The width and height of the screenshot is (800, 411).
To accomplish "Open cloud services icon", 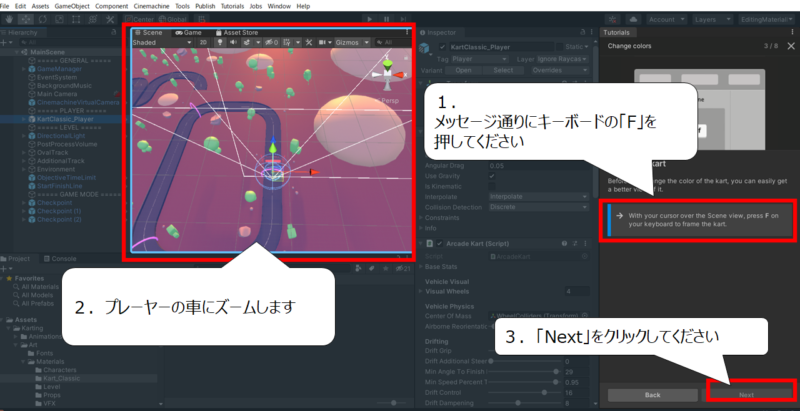I will [x=633, y=19].
